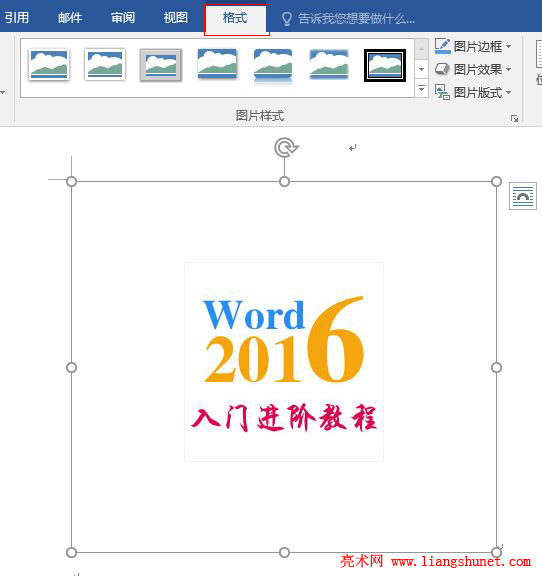Open the 图片版式 dropdown arrow
The image size is (542, 576).
[509, 92]
